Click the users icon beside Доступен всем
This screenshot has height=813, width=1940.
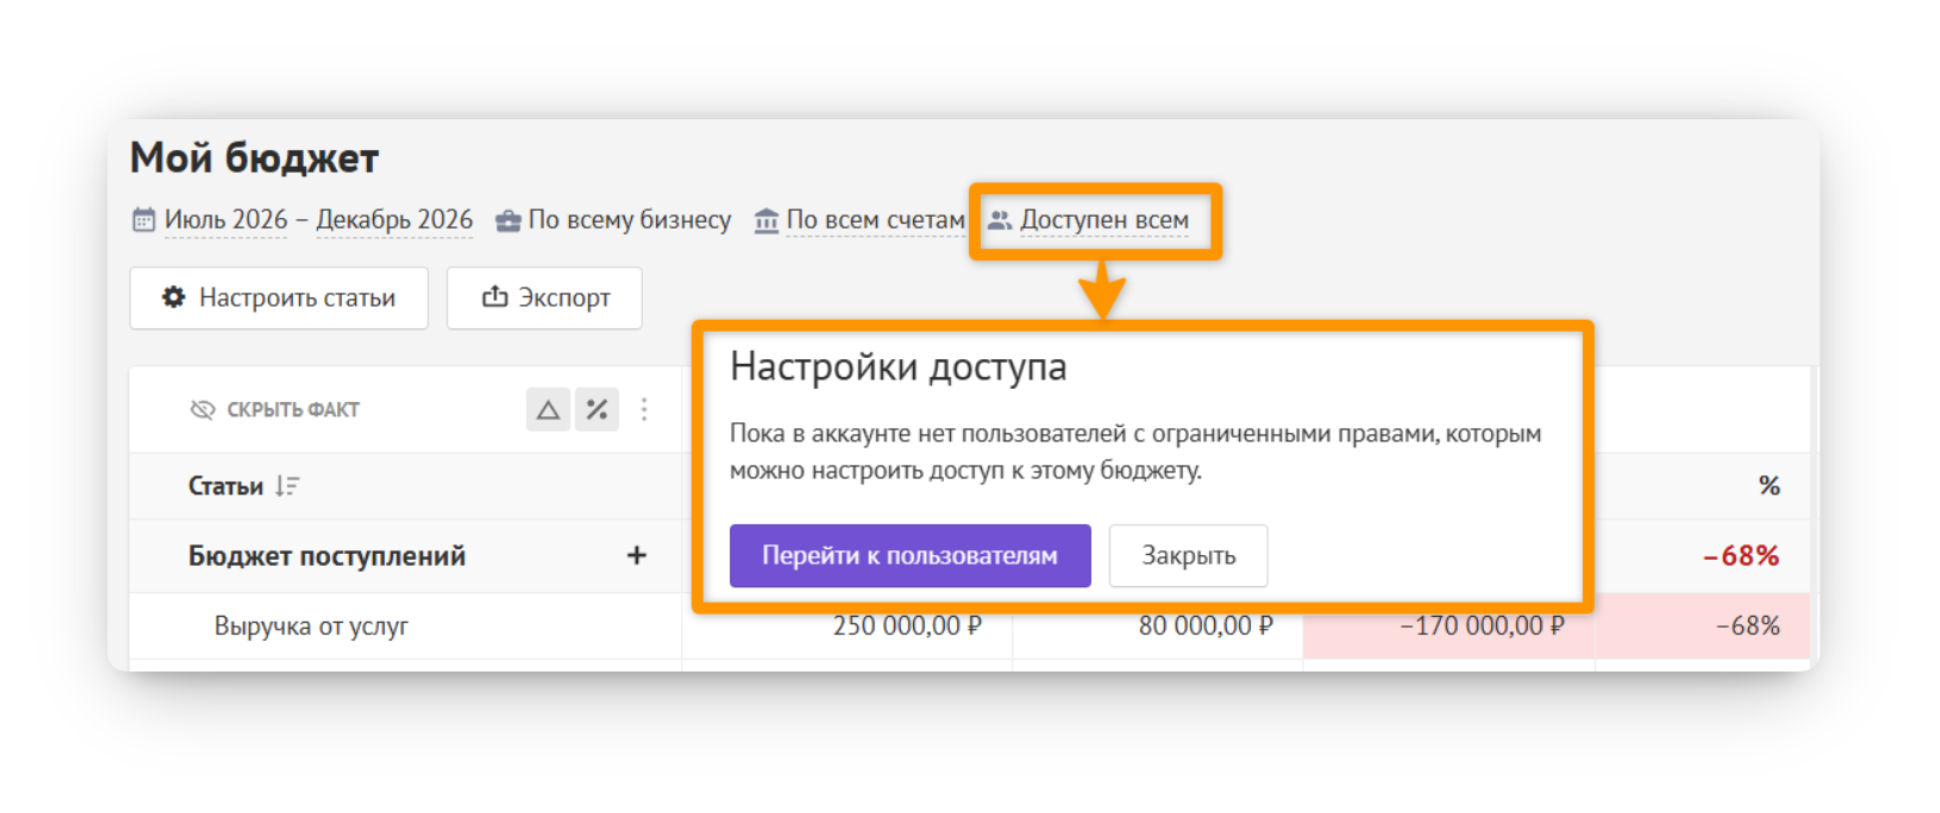click(x=1000, y=220)
